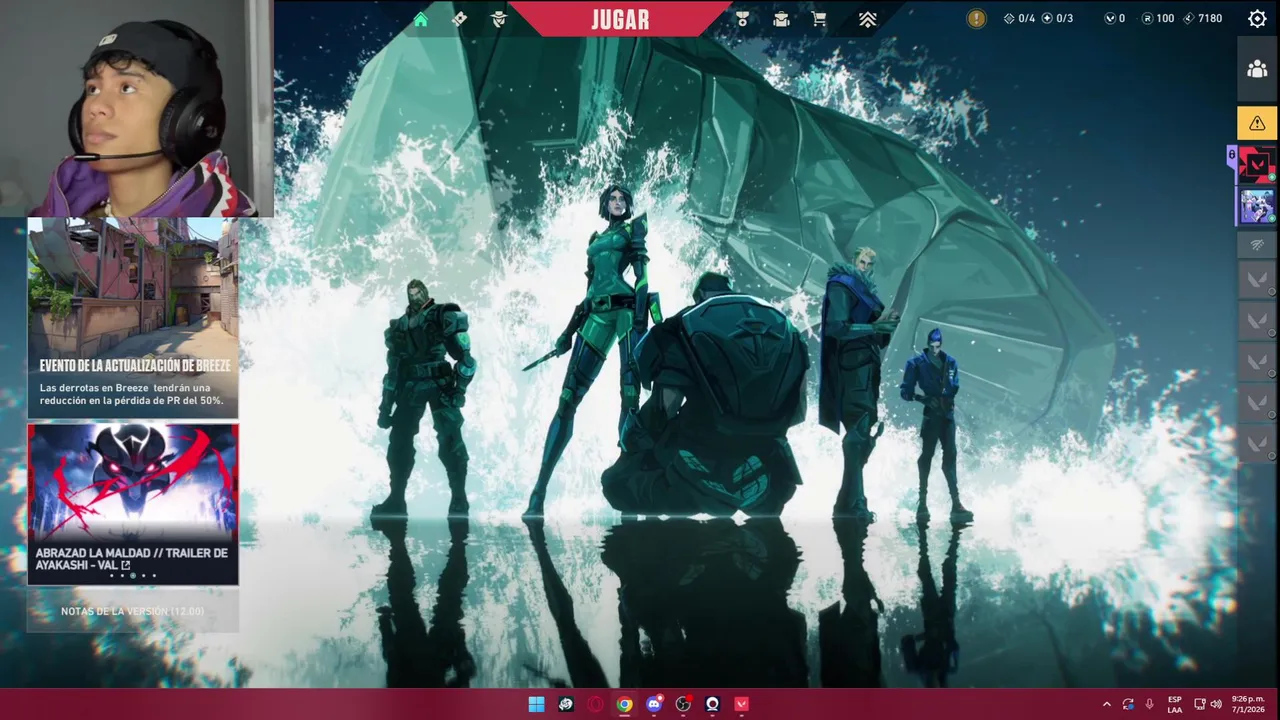Open Opera browser from the taskbar
1280x720 pixels.
595,704
